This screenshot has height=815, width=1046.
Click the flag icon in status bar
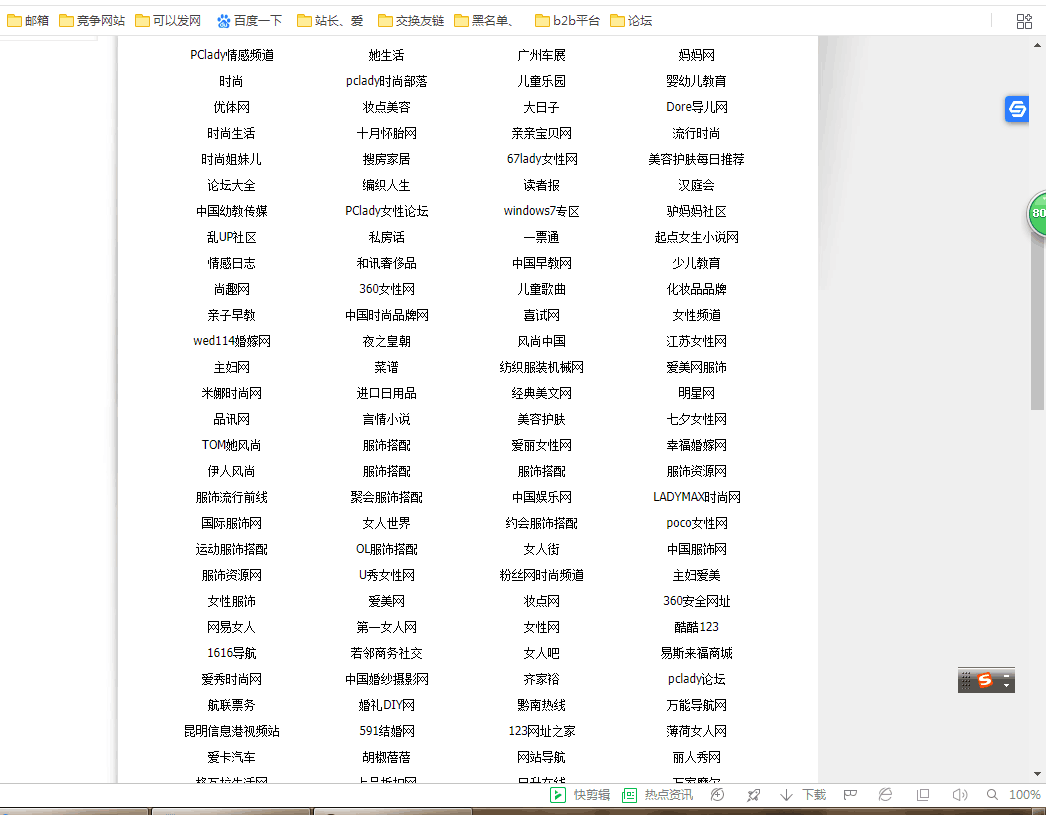pyautogui.click(x=850, y=794)
